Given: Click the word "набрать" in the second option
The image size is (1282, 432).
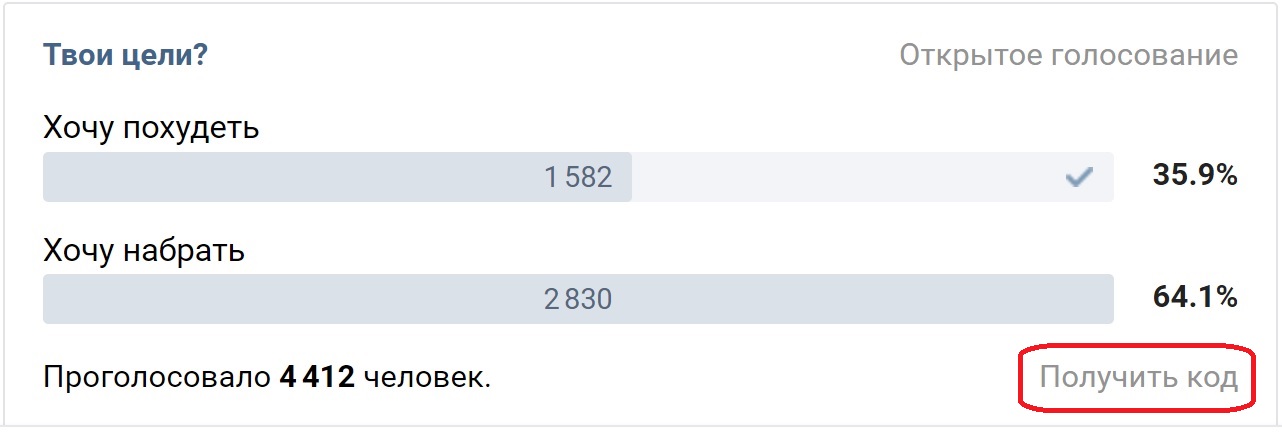Looking at the screenshot, I should 184,250.
